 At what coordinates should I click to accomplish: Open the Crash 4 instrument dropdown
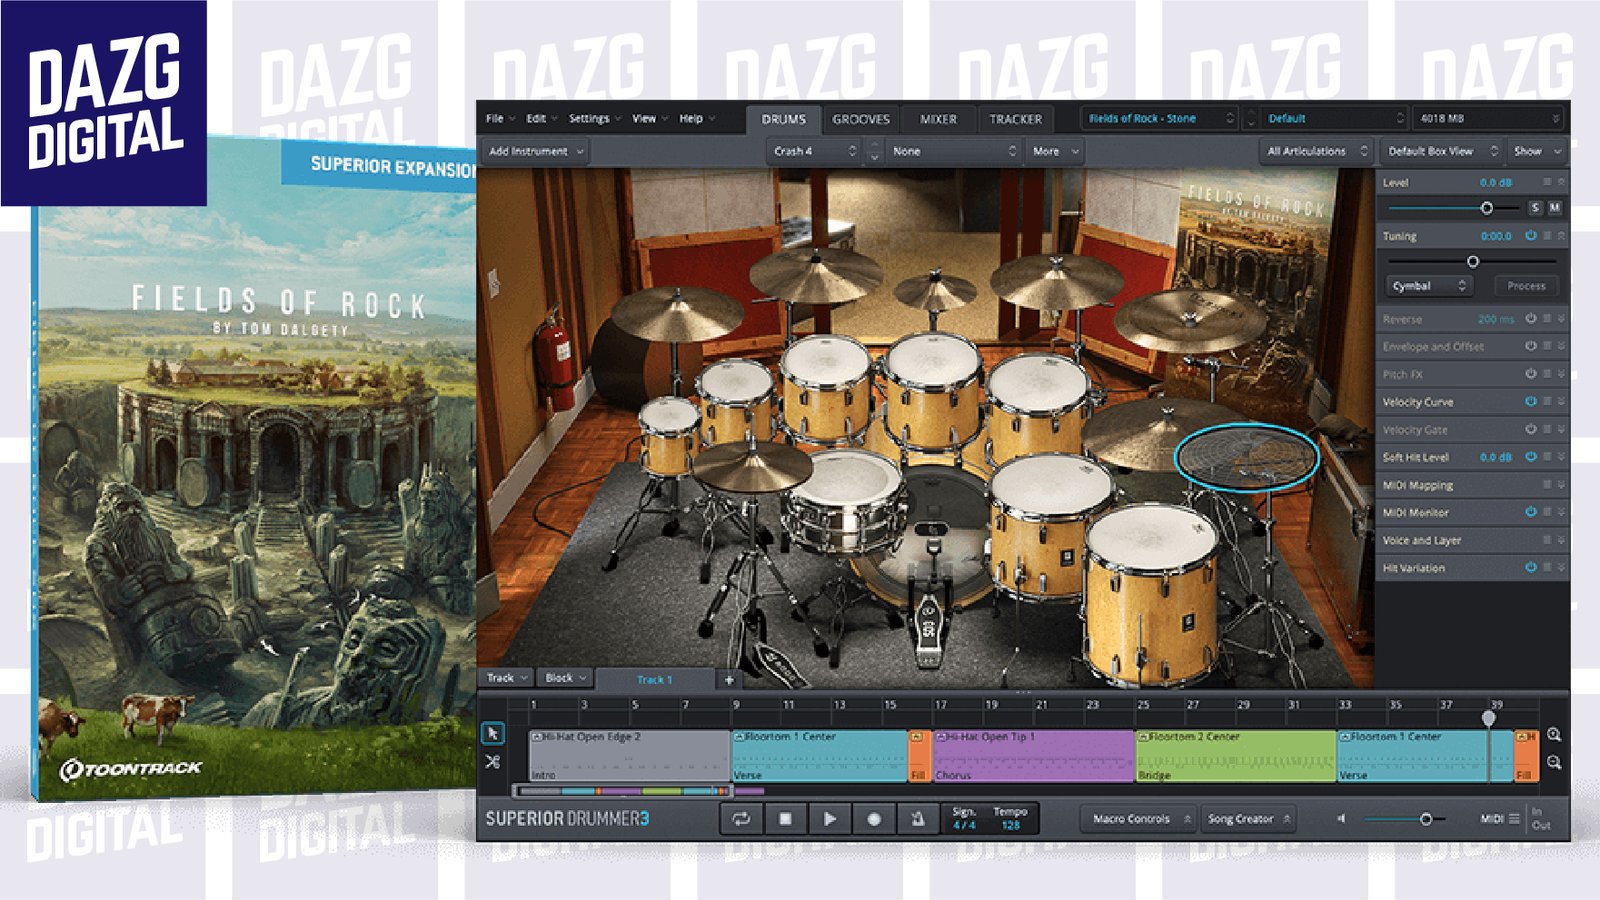pos(814,151)
